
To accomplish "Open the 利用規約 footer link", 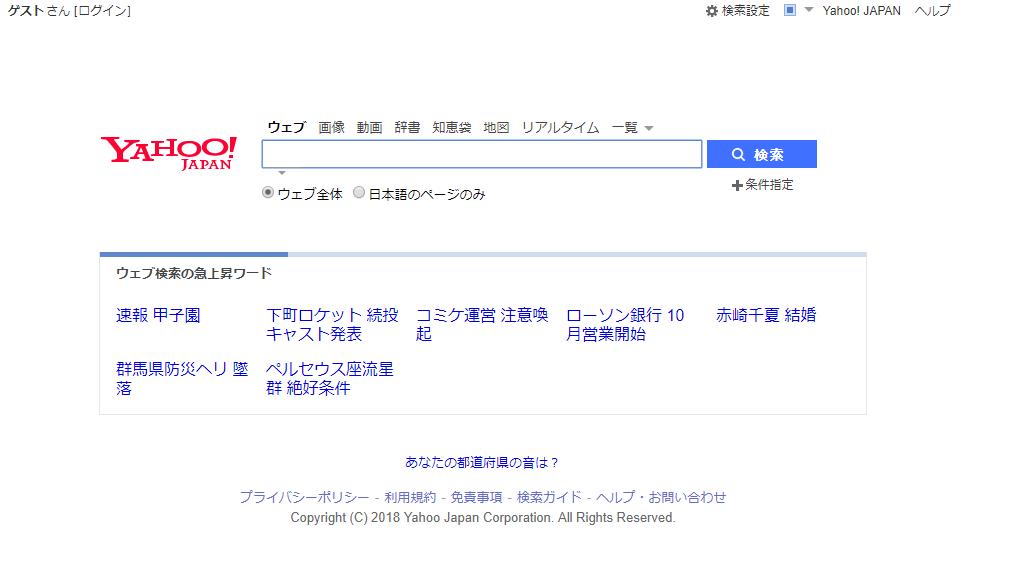I will pyautogui.click(x=410, y=497).
